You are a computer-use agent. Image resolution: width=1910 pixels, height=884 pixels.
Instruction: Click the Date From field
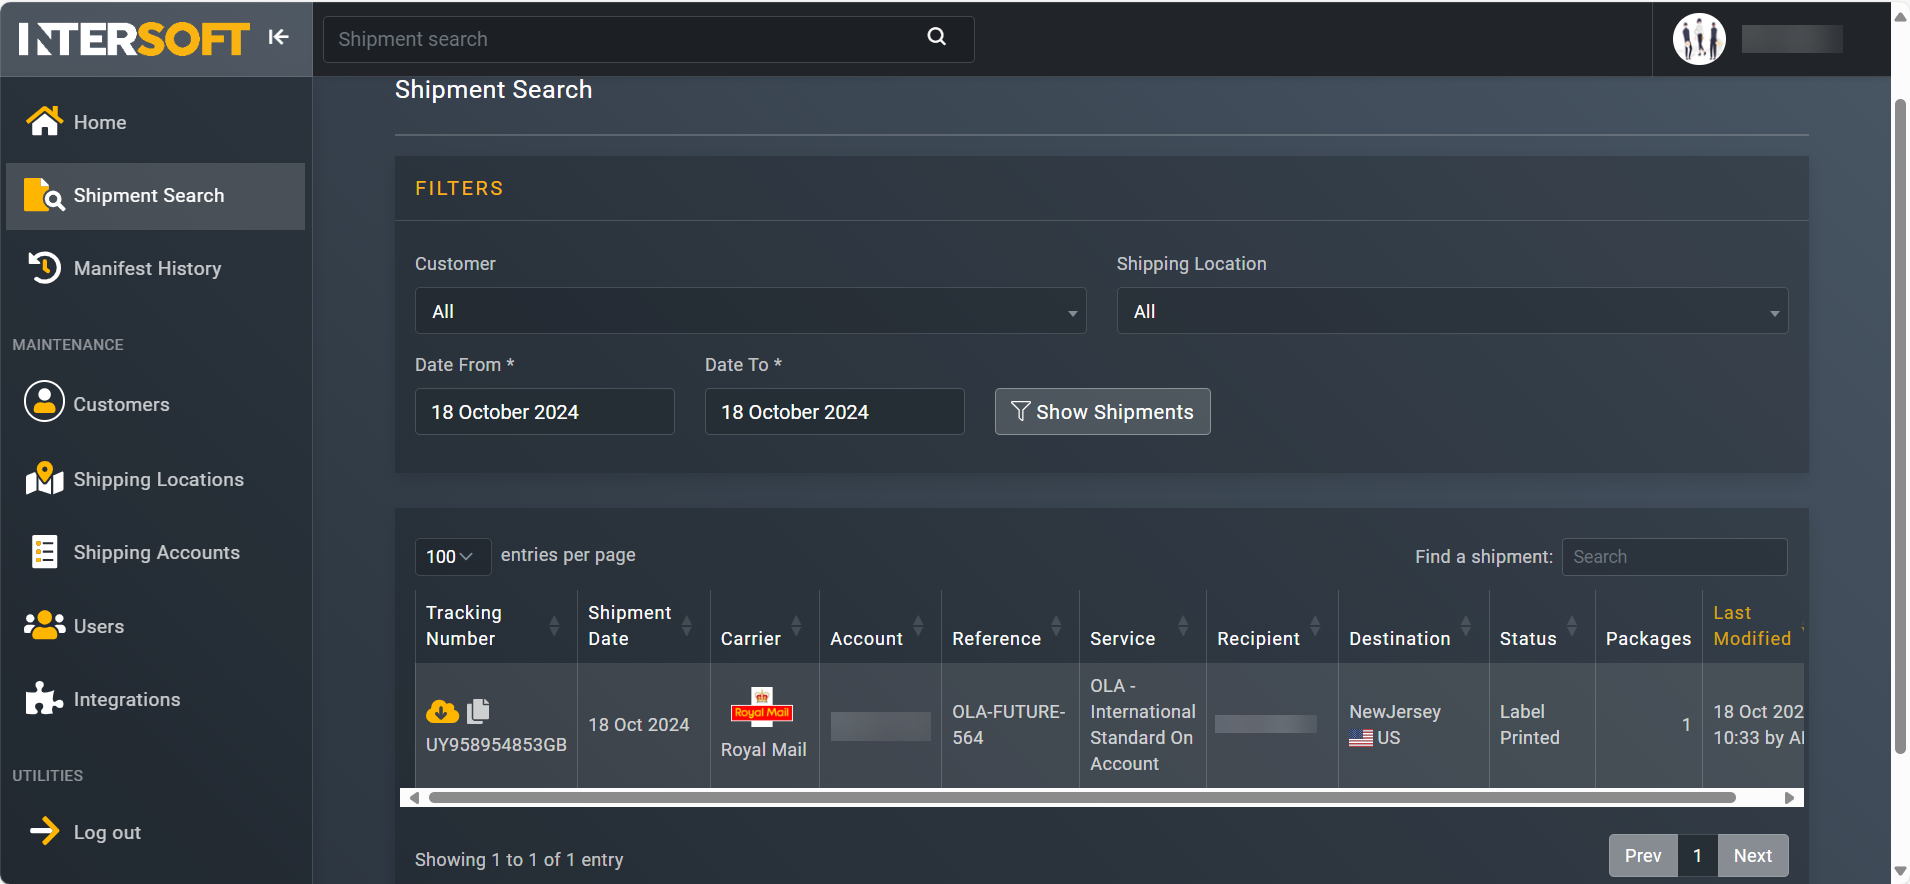click(544, 412)
